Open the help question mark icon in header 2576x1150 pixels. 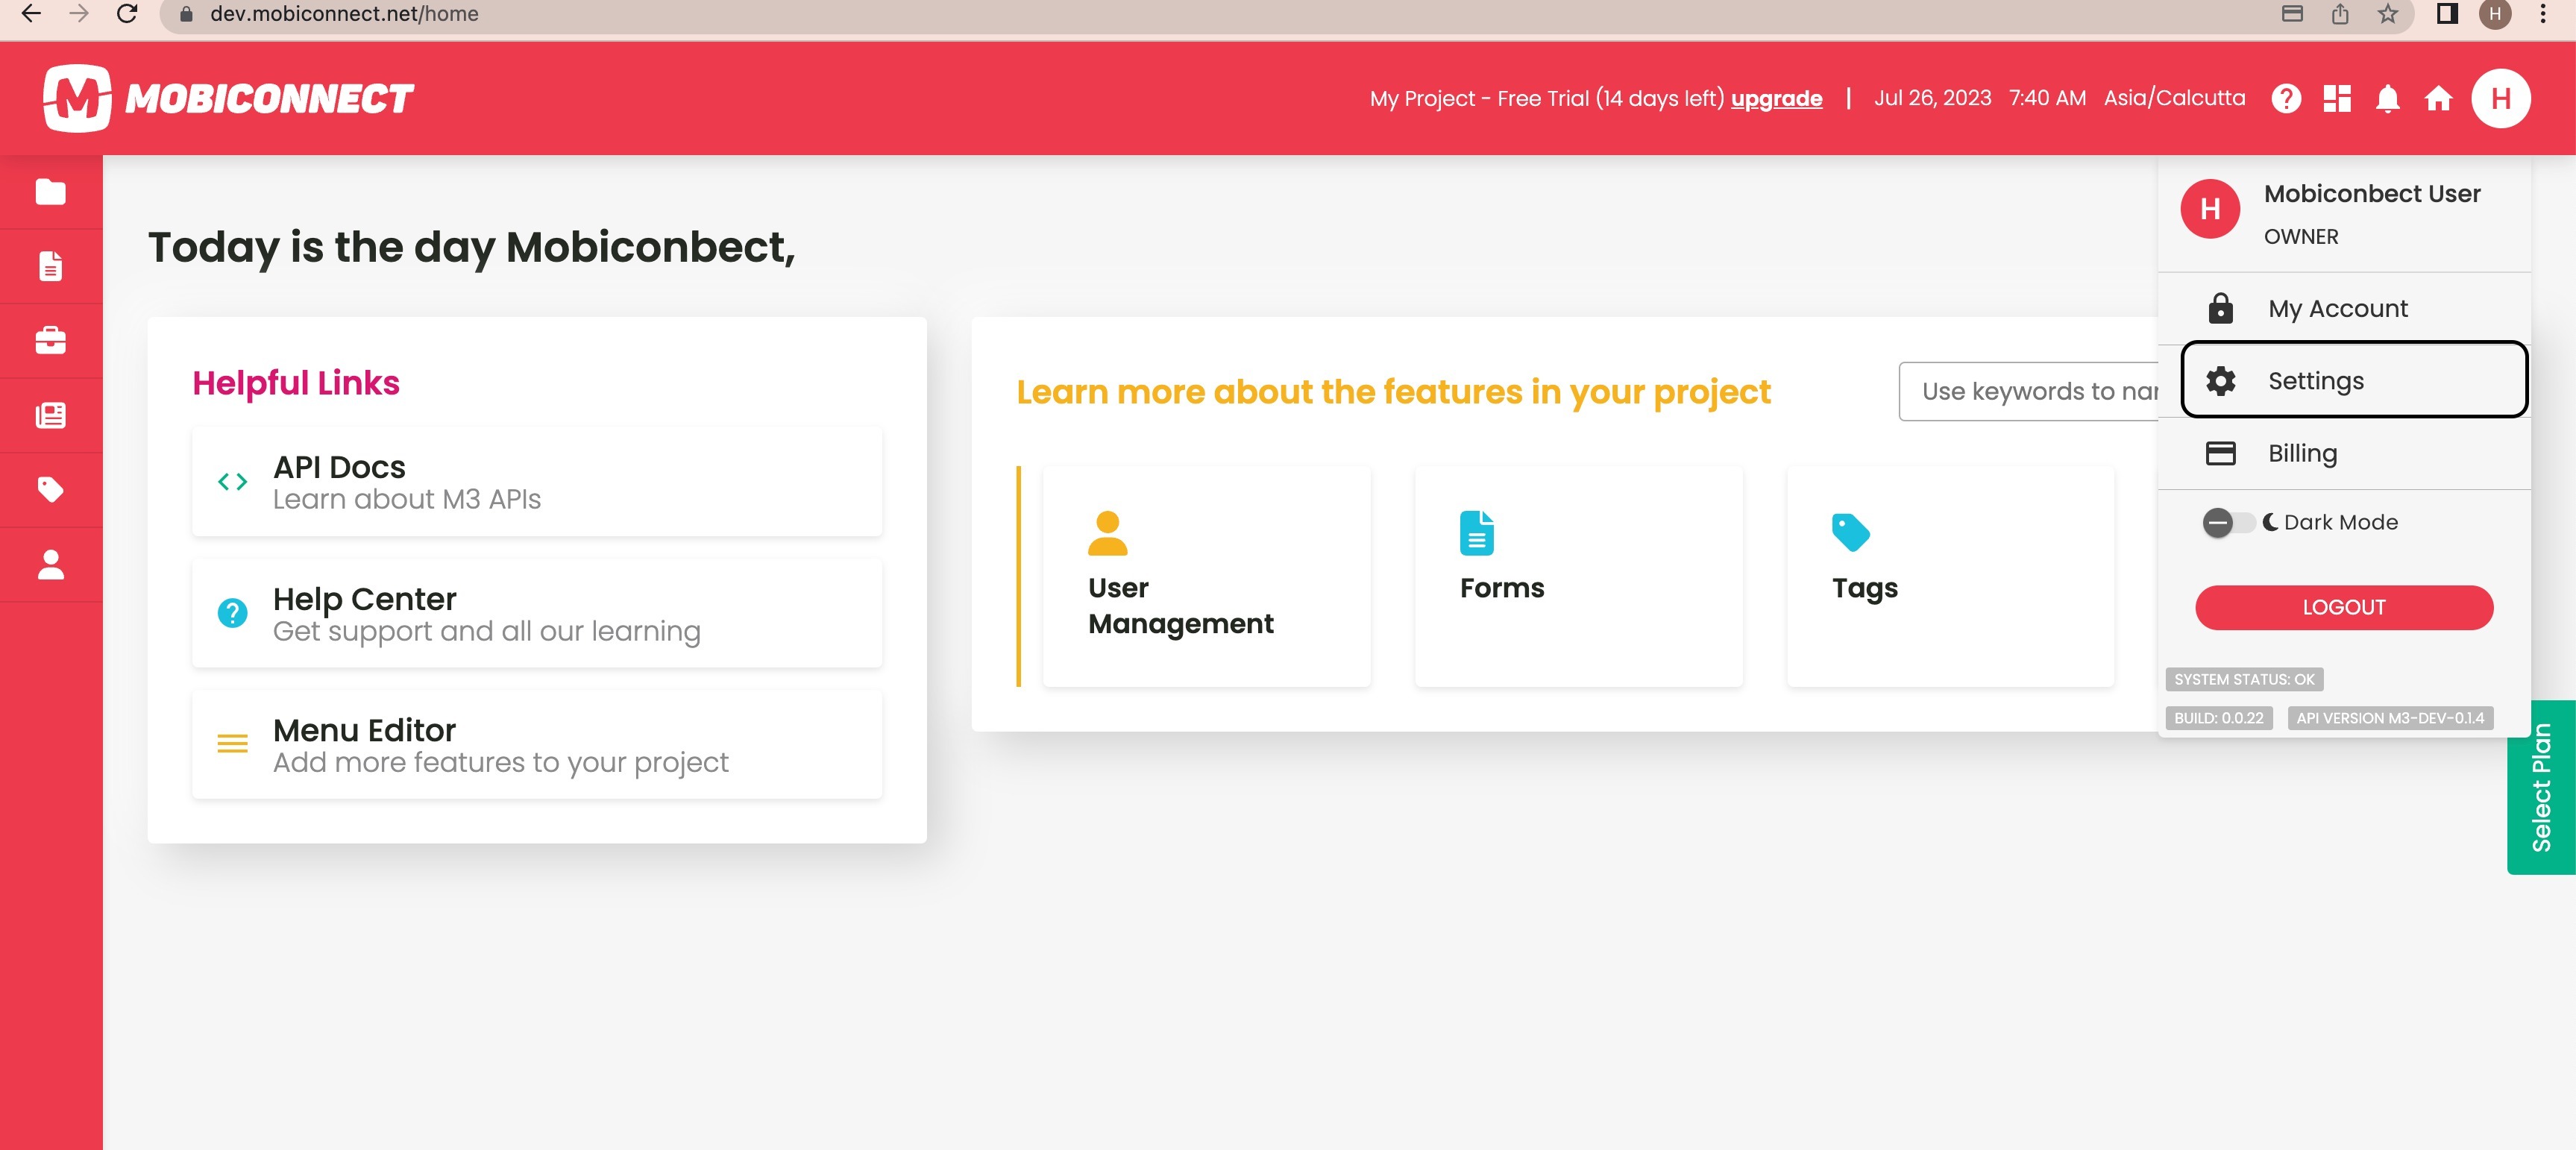[x=2286, y=98]
